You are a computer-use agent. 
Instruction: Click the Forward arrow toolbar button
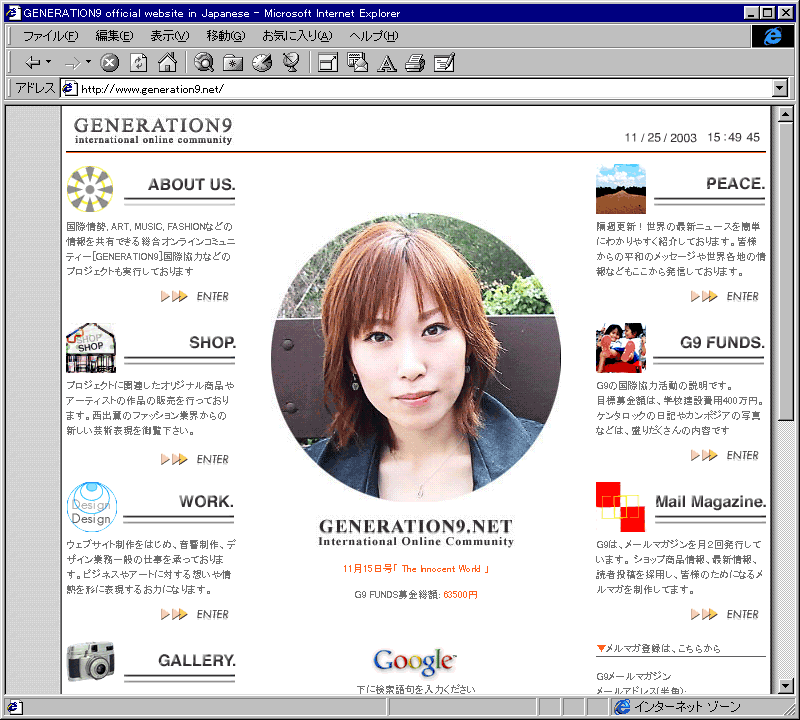tap(73, 63)
